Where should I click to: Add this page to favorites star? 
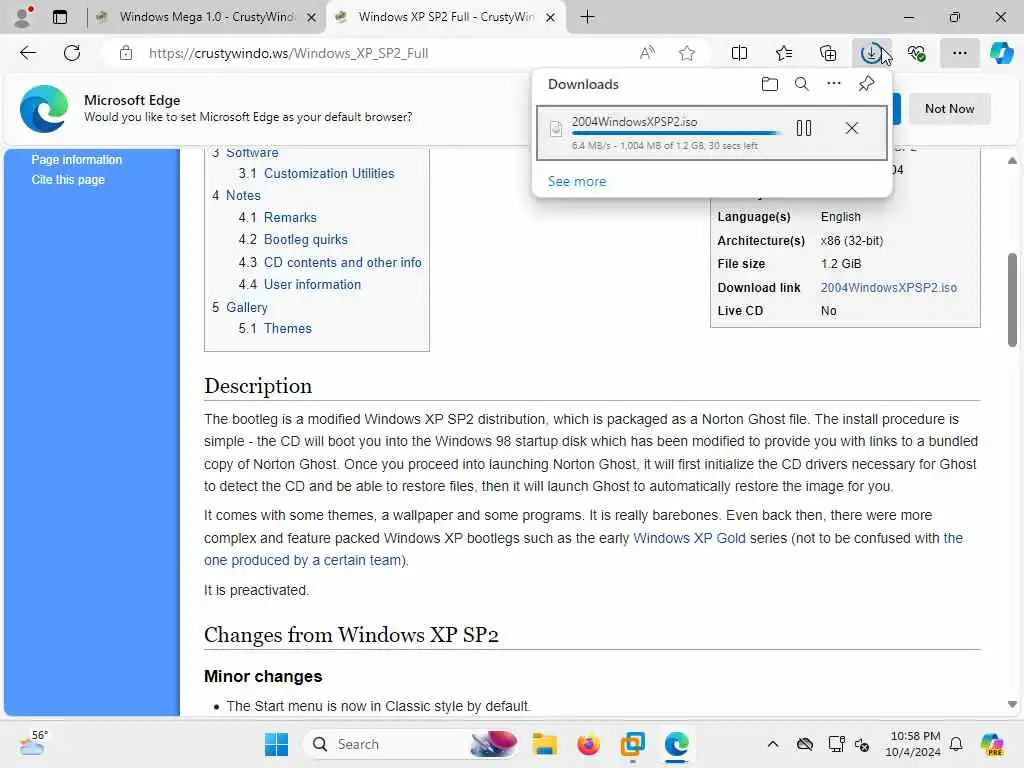coord(686,53)
